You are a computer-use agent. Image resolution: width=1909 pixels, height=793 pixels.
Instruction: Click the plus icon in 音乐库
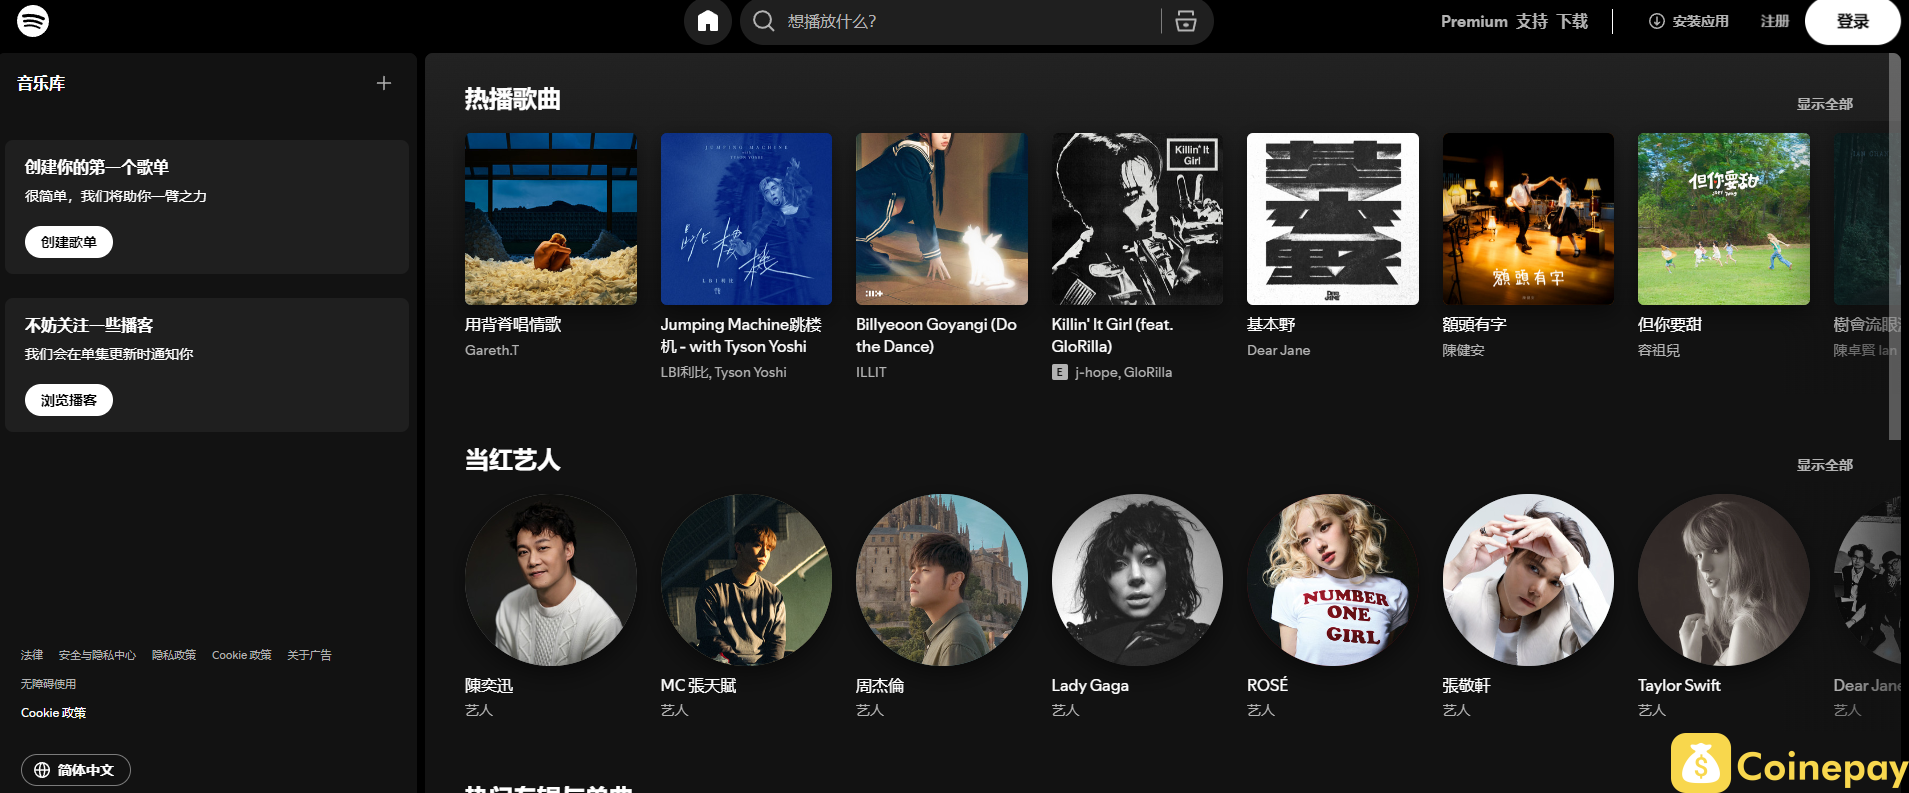384,83
